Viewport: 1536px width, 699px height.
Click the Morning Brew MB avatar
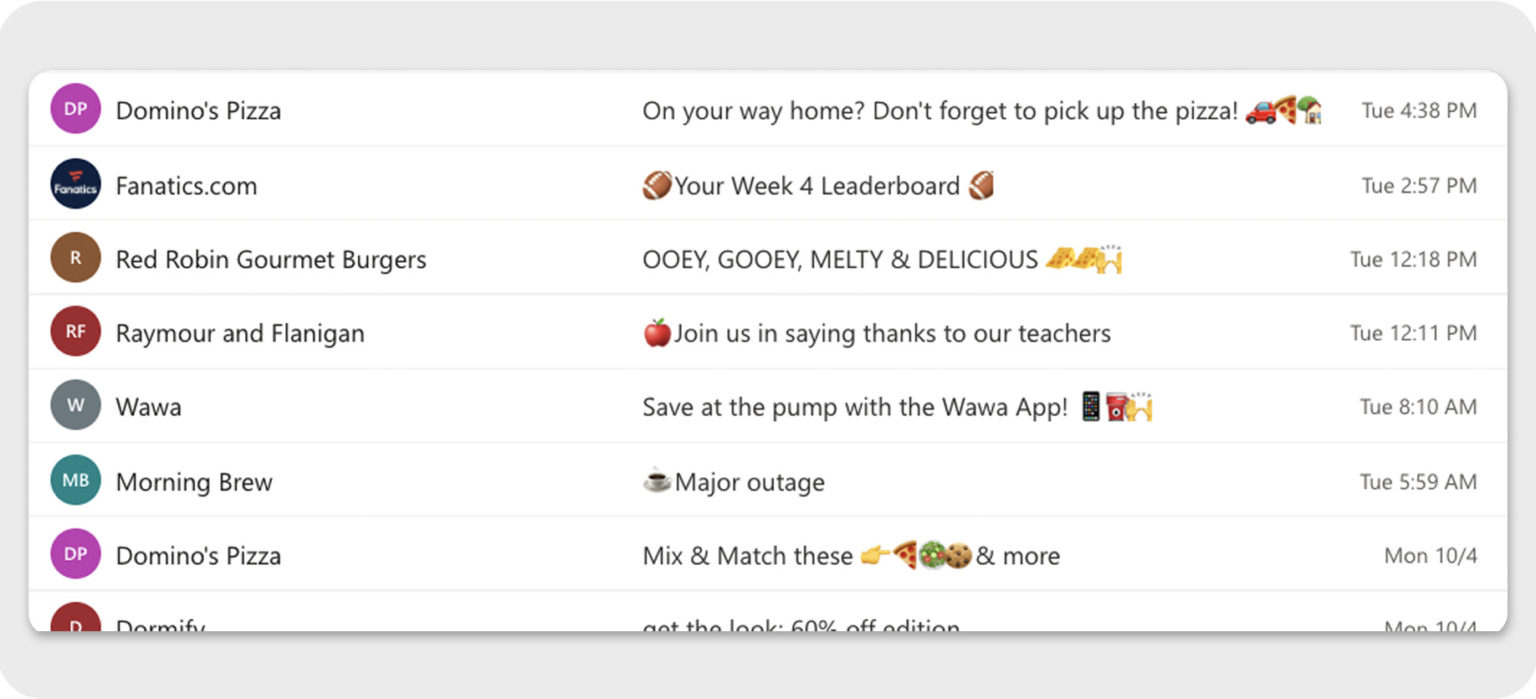pyautogui.click(x=75, y=480)
